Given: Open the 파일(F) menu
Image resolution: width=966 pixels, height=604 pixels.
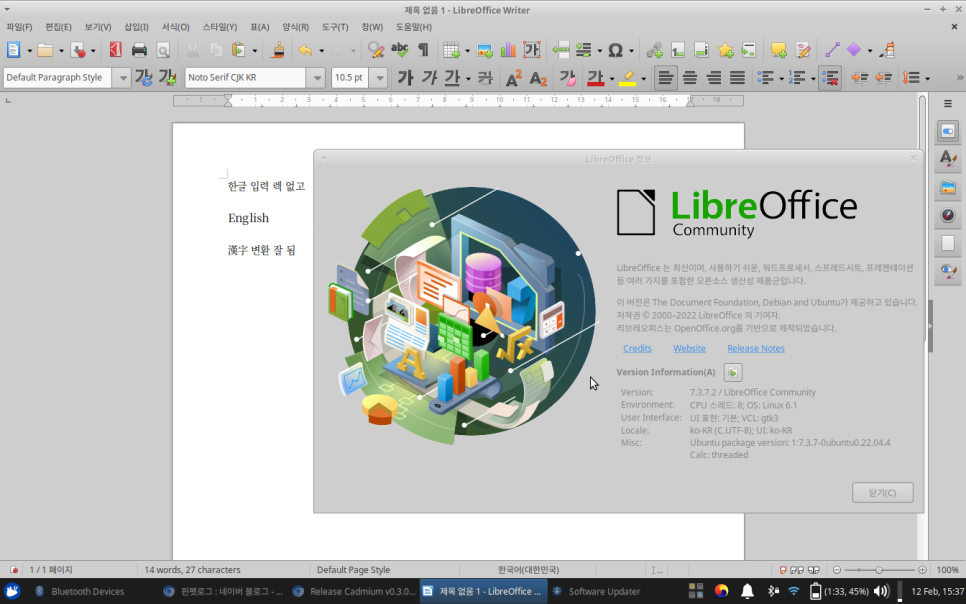Looking at the screenshot, I should (x=19, y=27).
